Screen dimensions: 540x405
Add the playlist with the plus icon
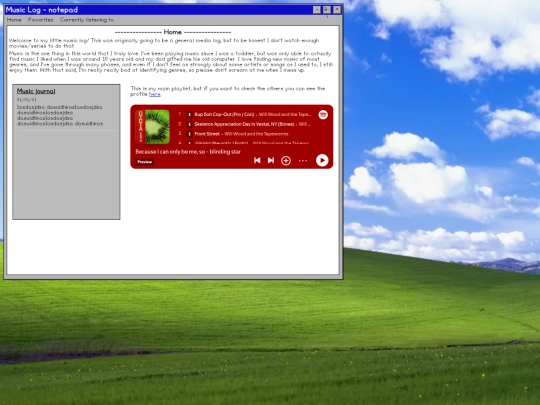coord(286,160)
